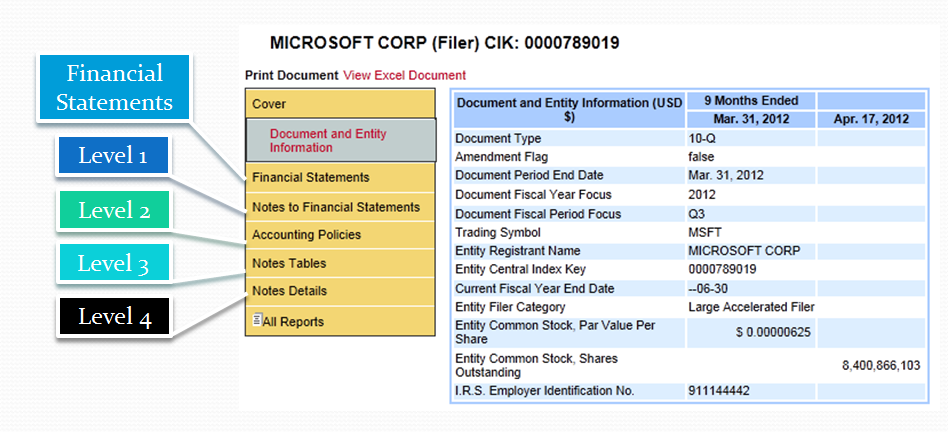Open the Notes Tables section

(x=289, y=263)
